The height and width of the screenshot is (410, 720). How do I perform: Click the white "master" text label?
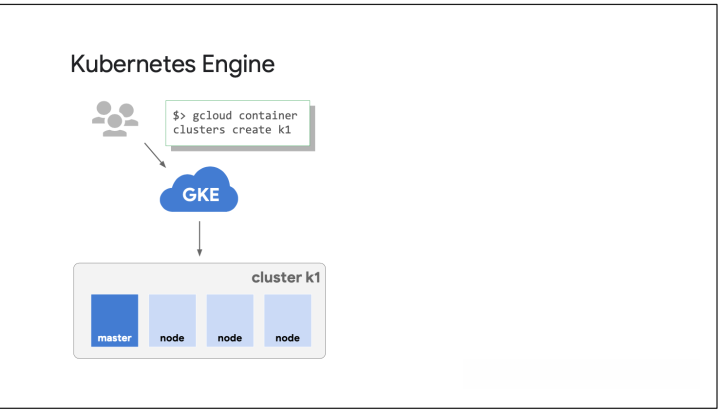[114, 338]
